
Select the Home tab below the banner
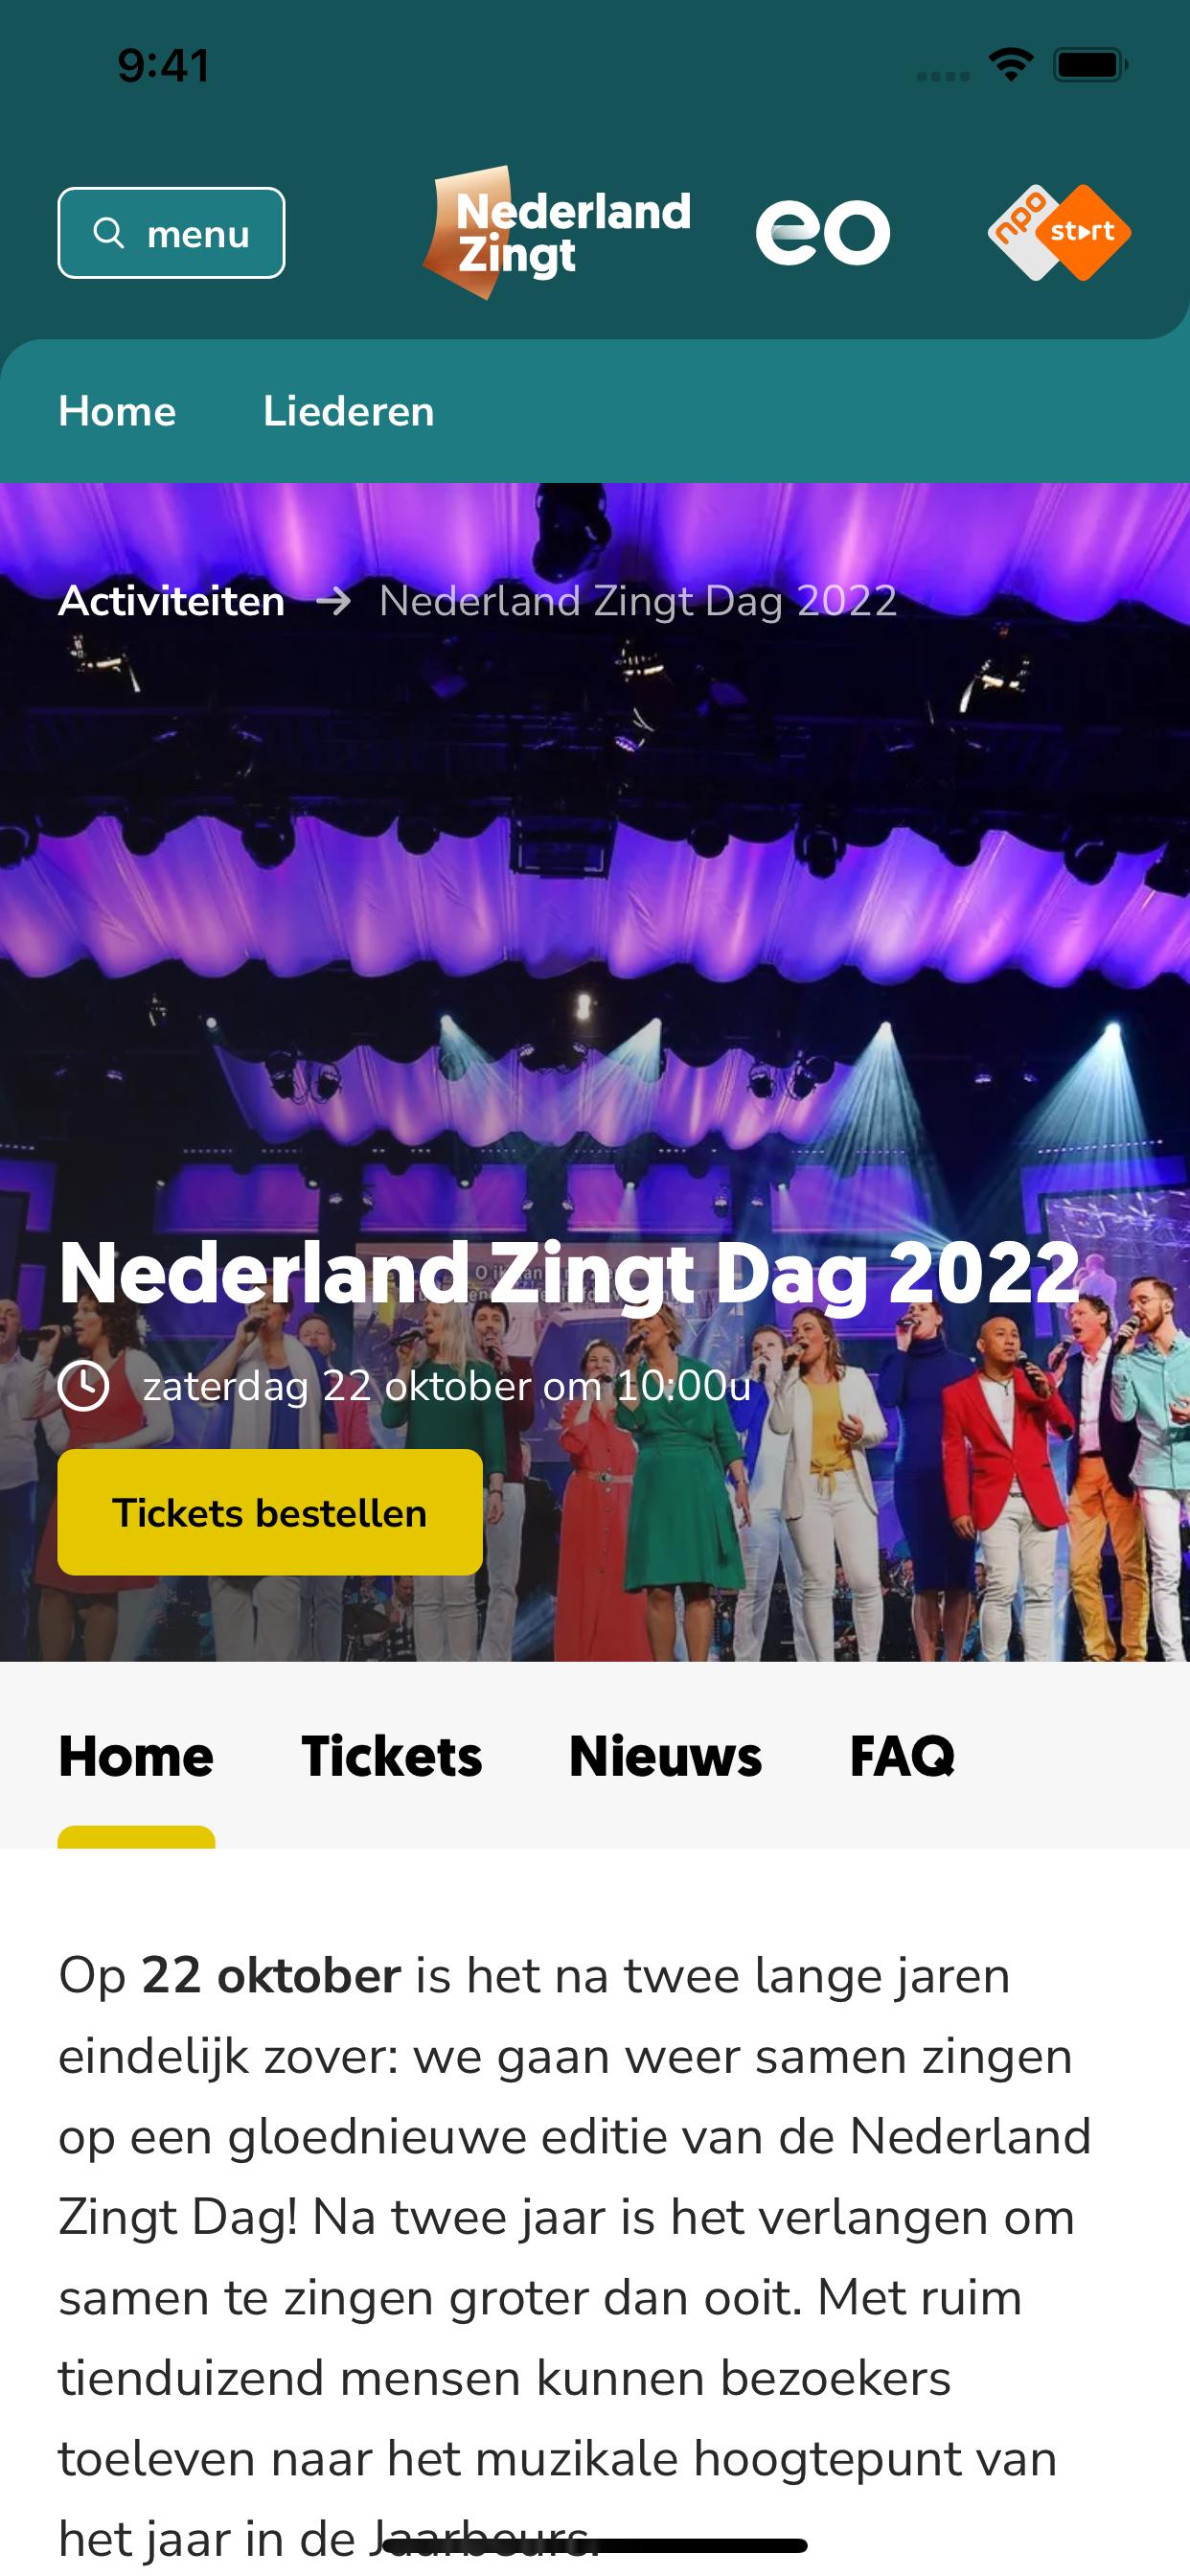(136, 1756)
